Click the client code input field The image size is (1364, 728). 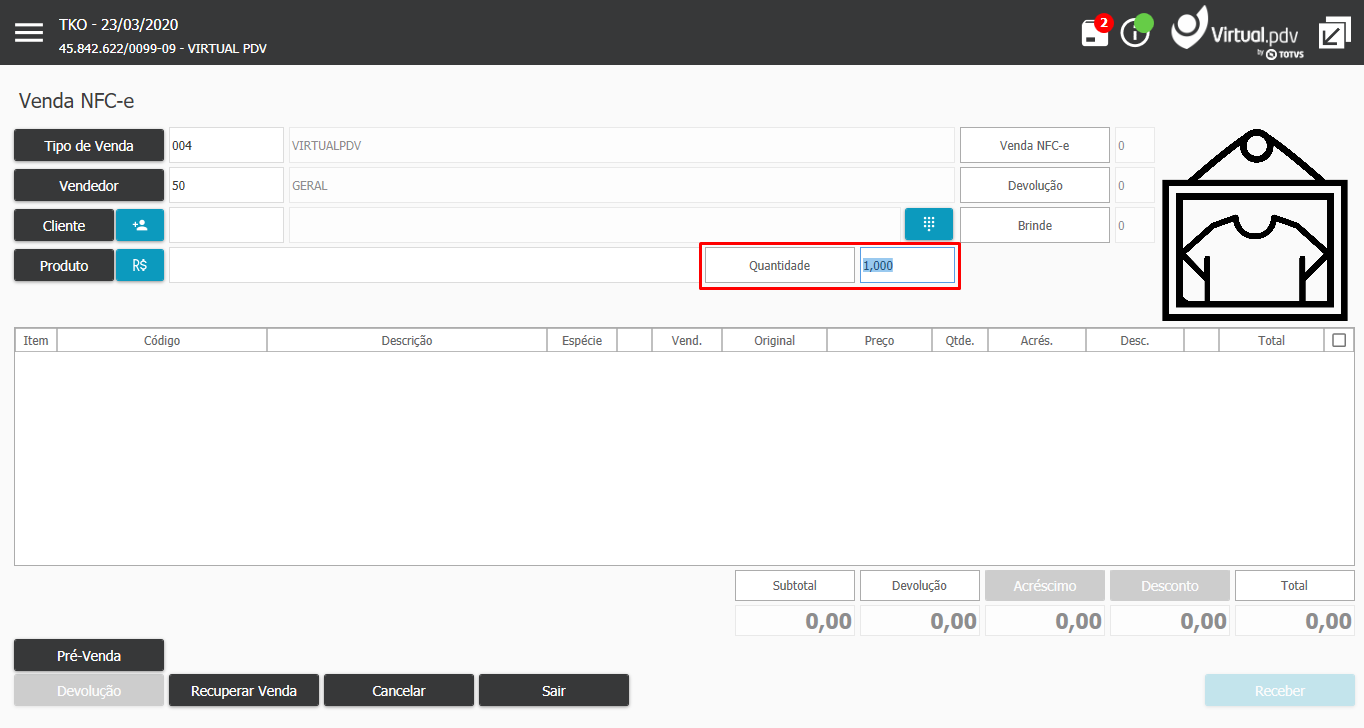tap(226, 225)
